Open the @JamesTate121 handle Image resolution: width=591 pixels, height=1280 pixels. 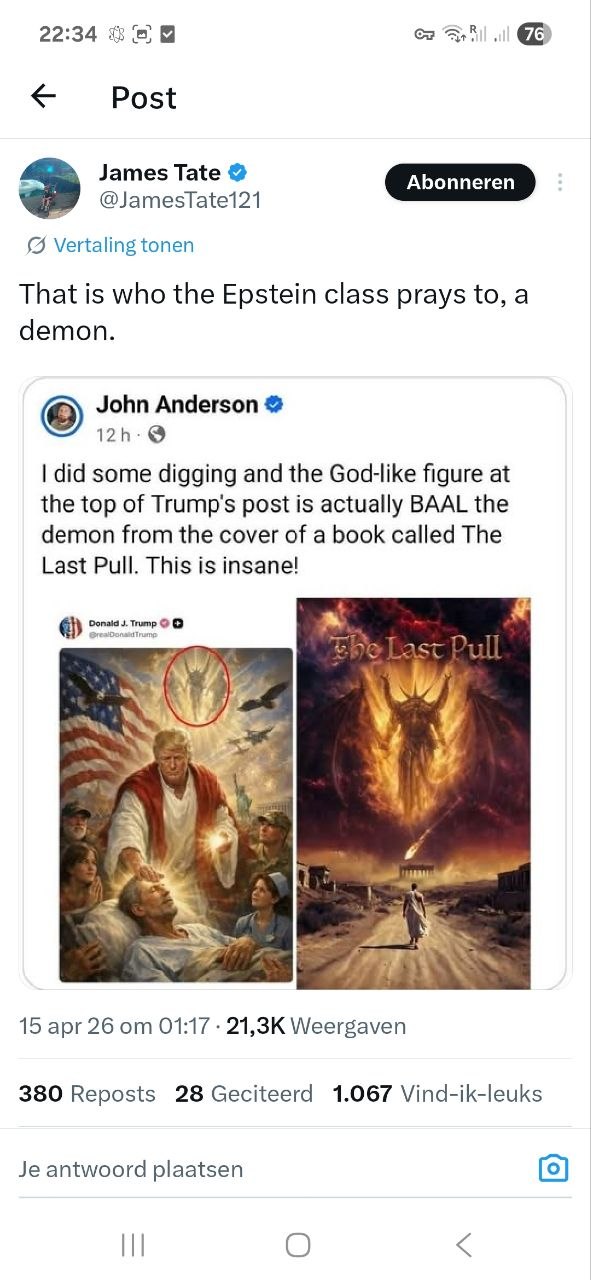pos(180,200)
